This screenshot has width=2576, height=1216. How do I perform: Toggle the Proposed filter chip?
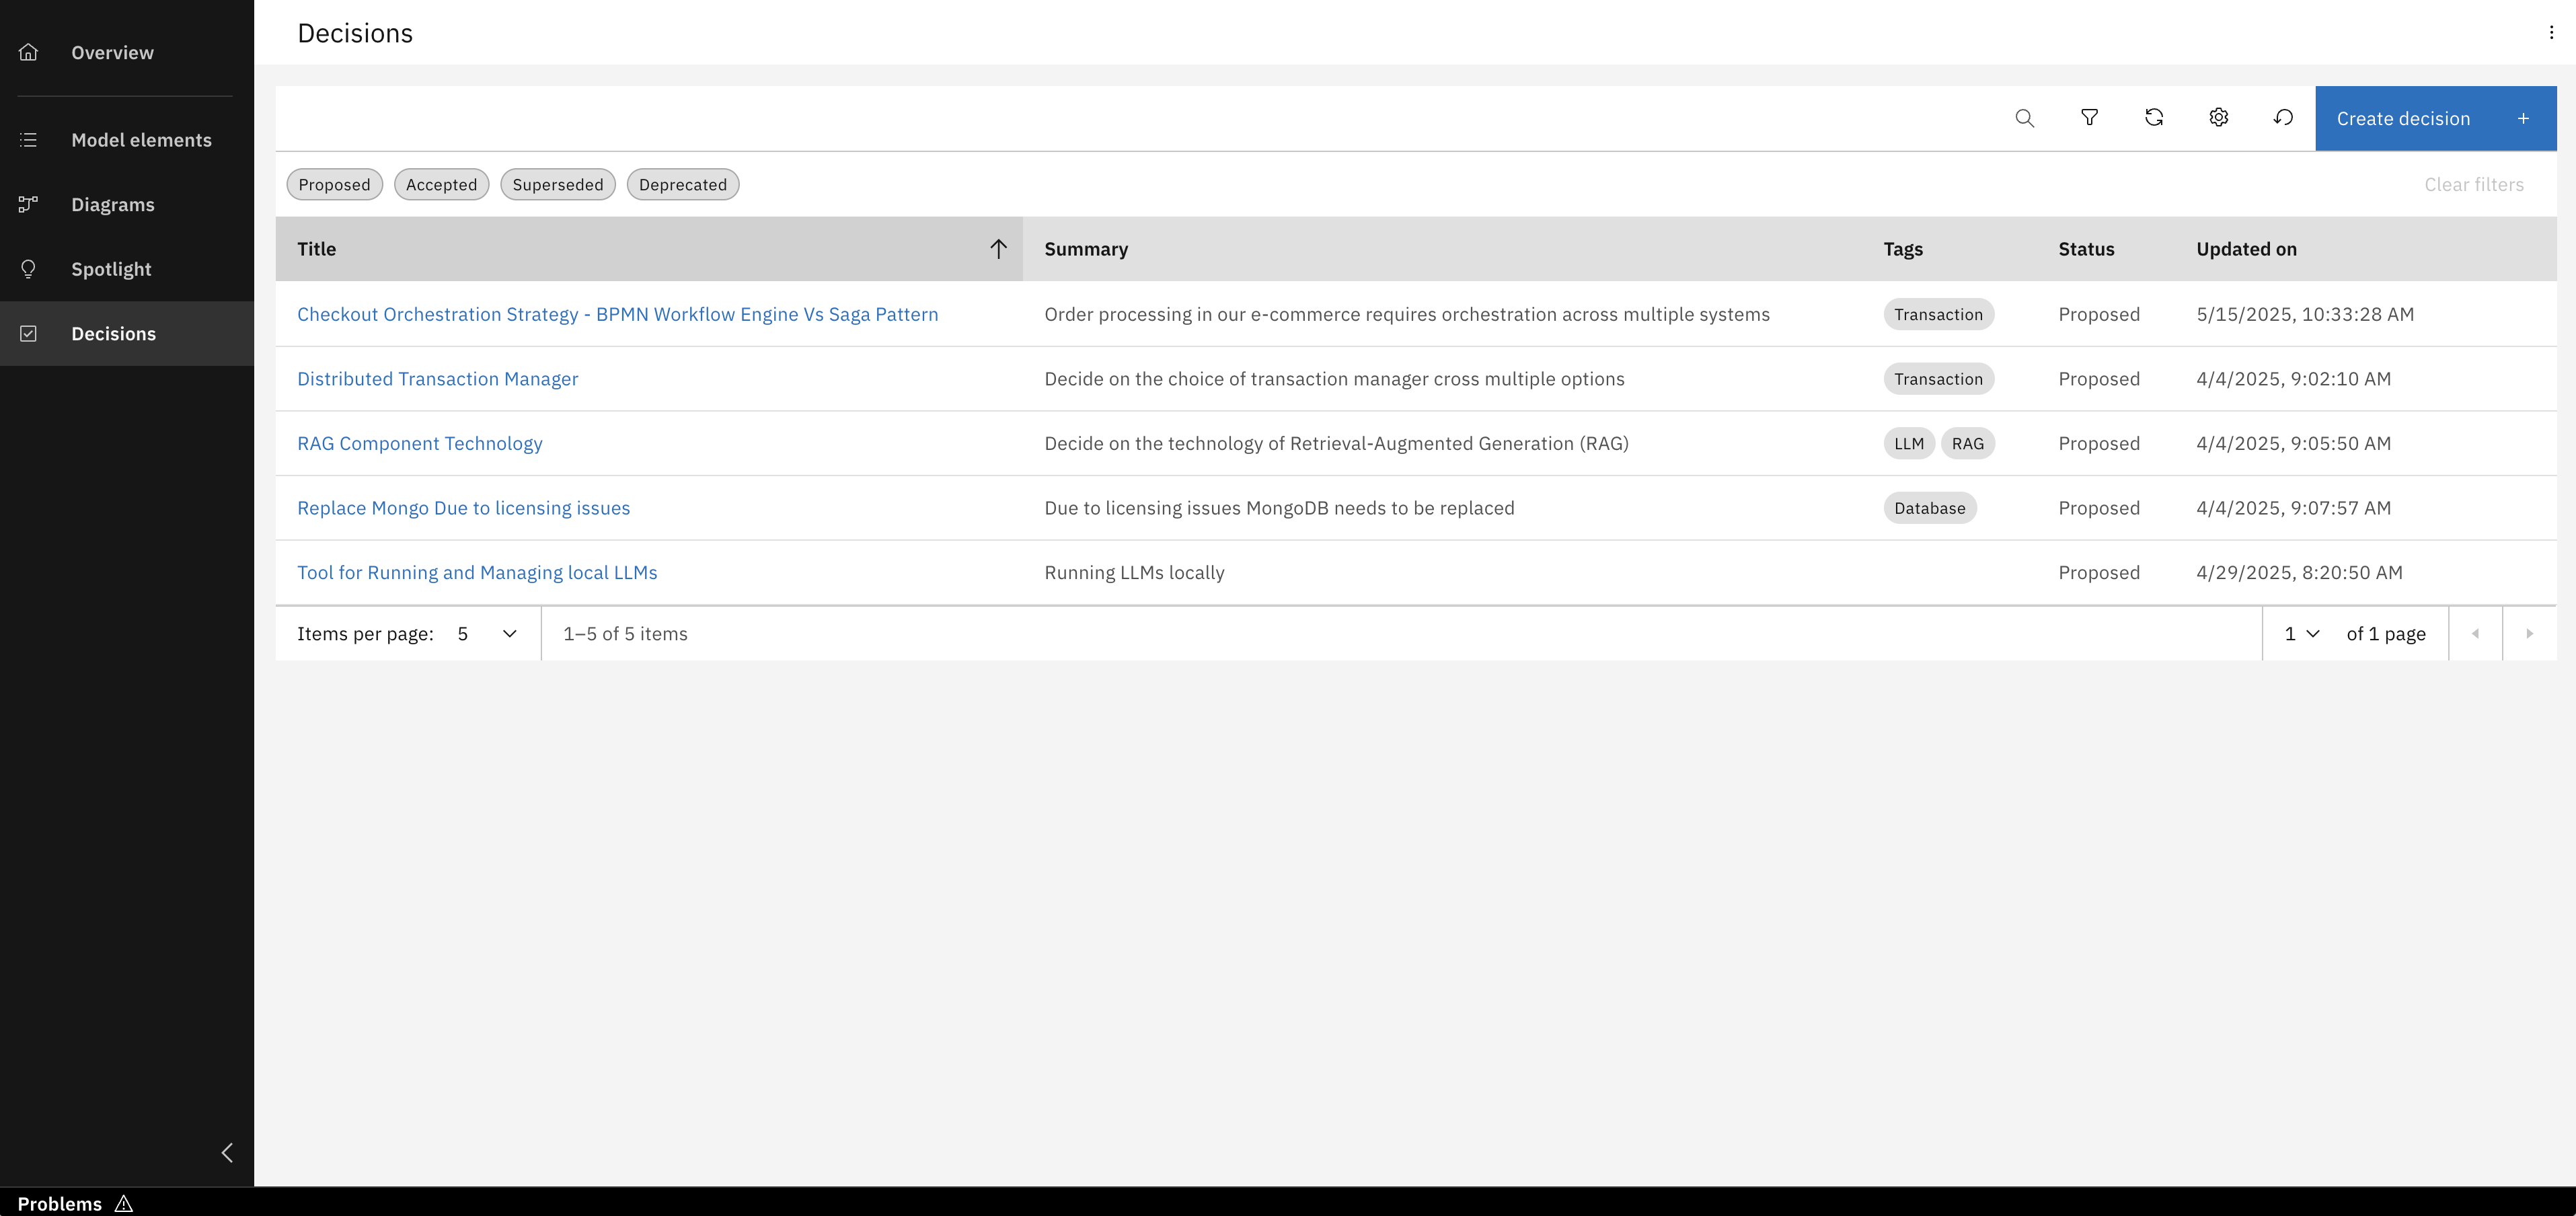click(334, 185)
